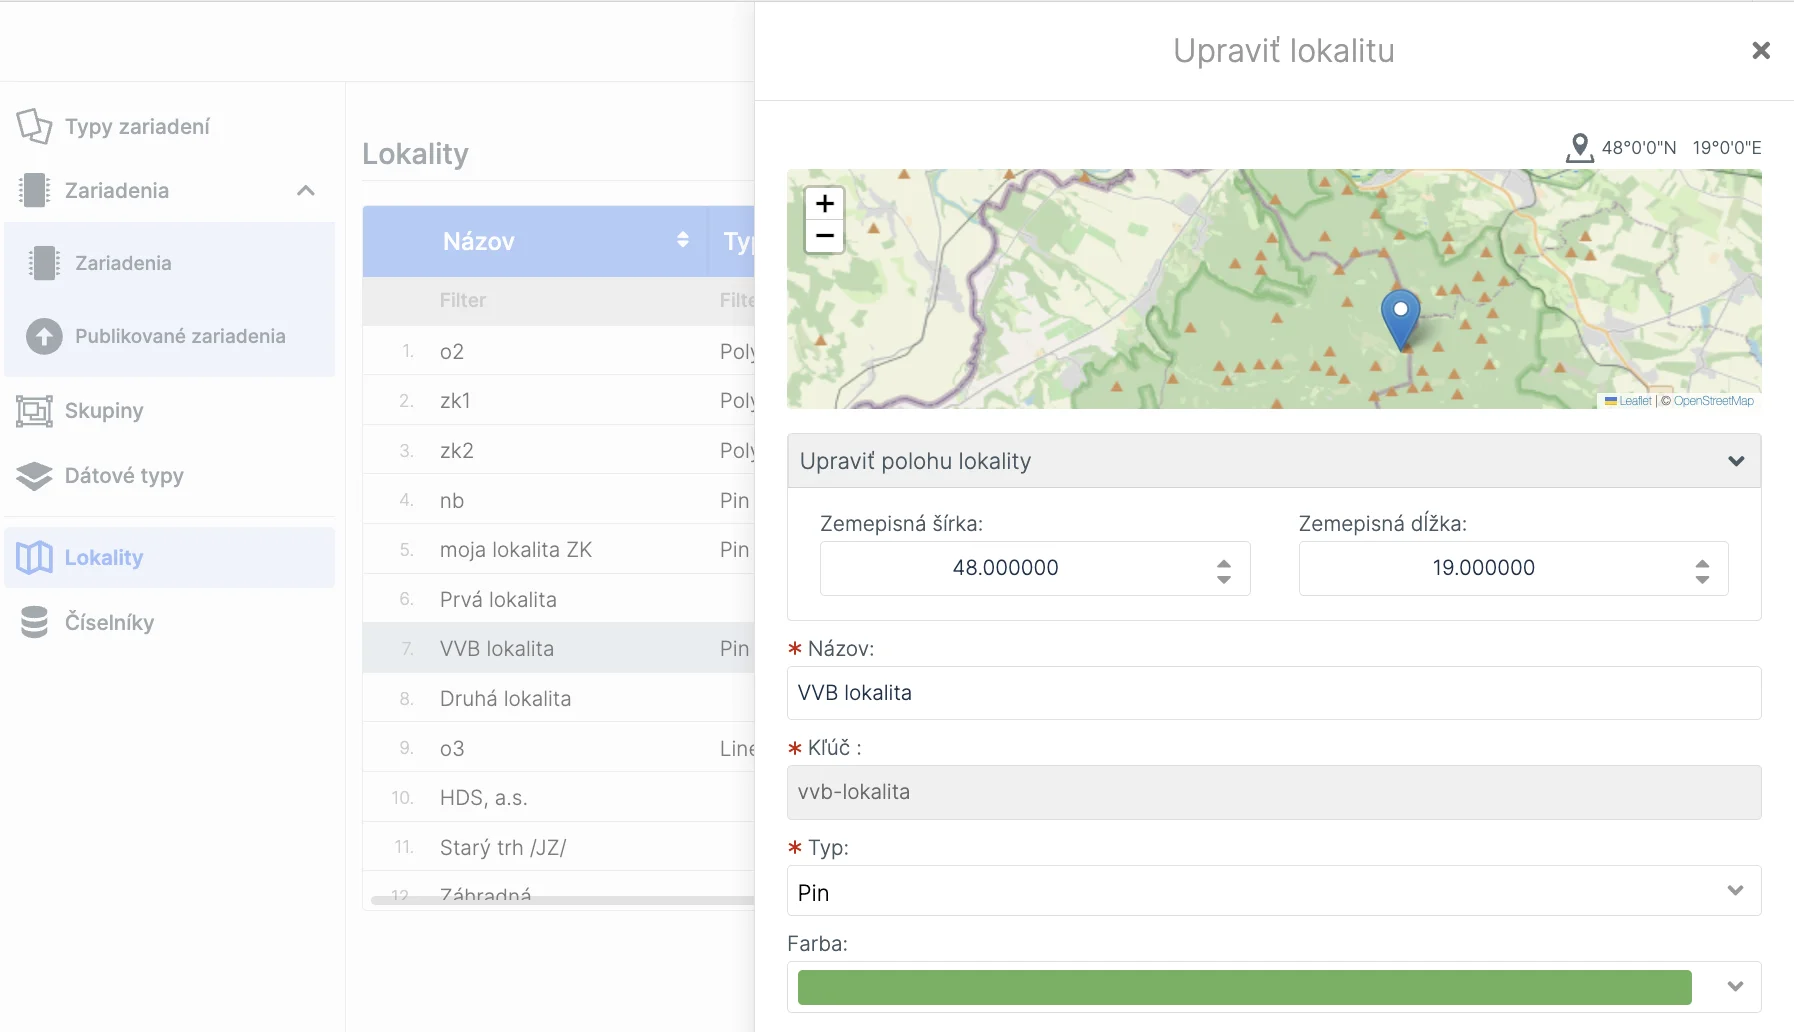The width and height of the screenshot is (1794, 1032).
Task: Collapse the Zariadenia menu section
Action: [306, 190]
